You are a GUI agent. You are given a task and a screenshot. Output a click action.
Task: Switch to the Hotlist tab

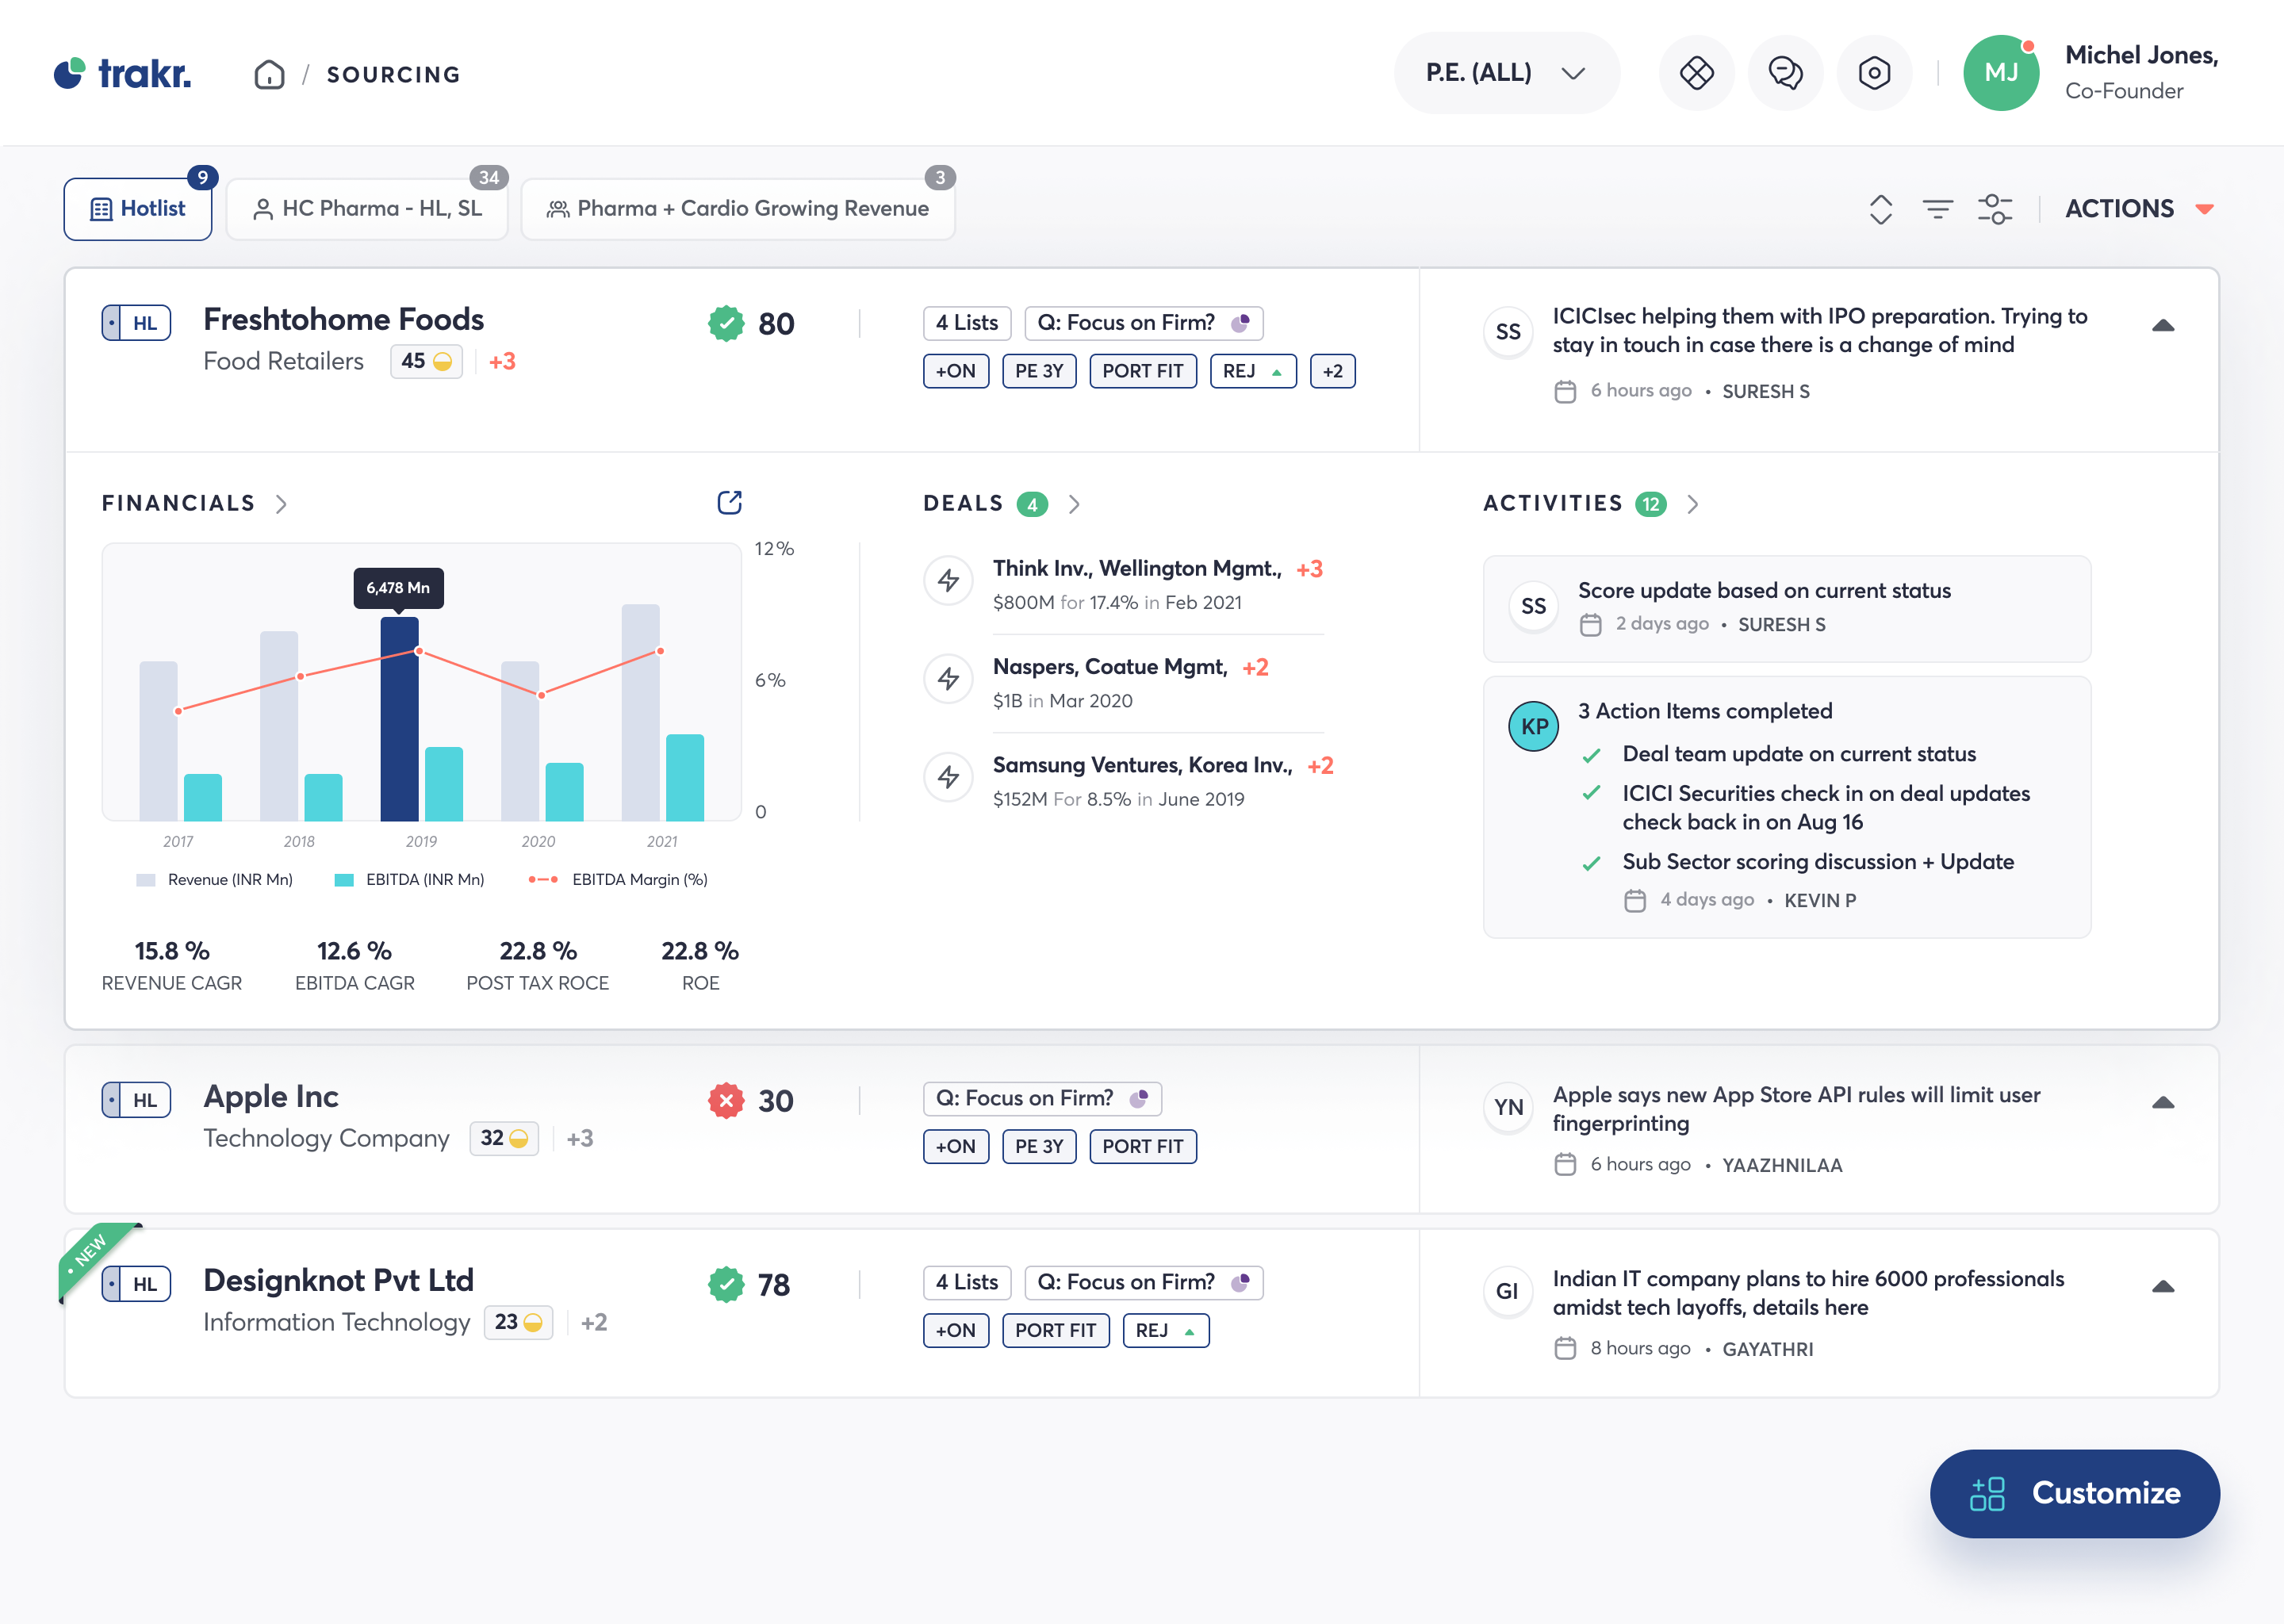137,208
